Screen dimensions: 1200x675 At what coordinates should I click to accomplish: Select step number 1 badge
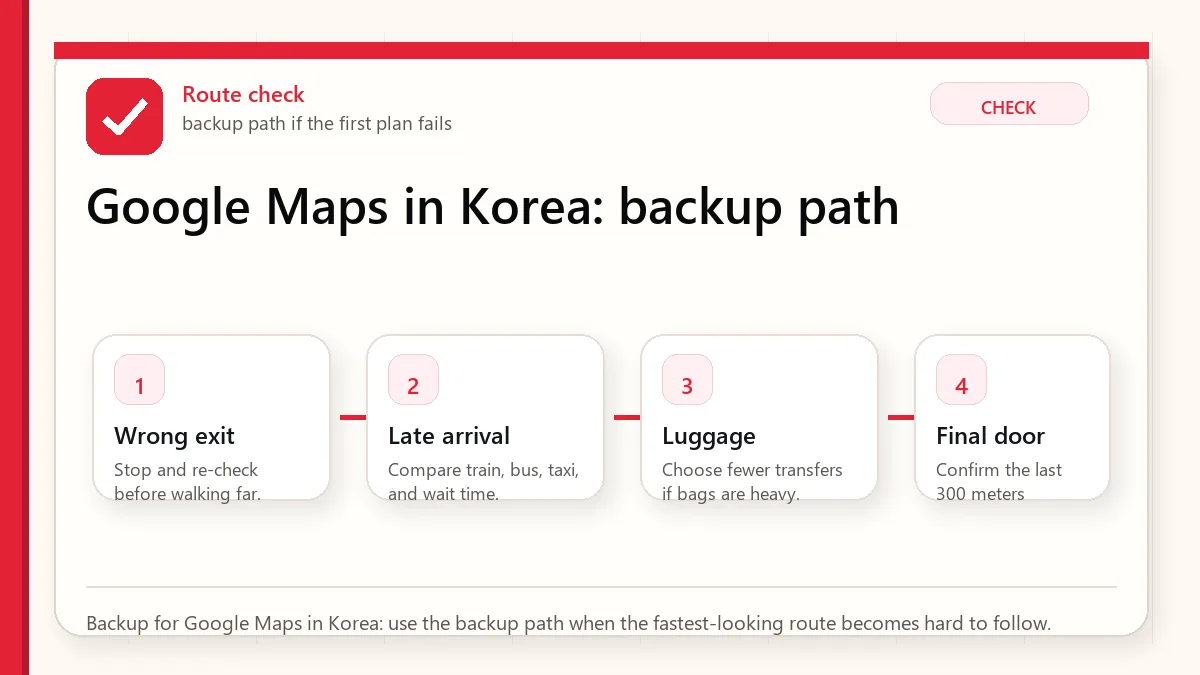(x=139, y=380)
